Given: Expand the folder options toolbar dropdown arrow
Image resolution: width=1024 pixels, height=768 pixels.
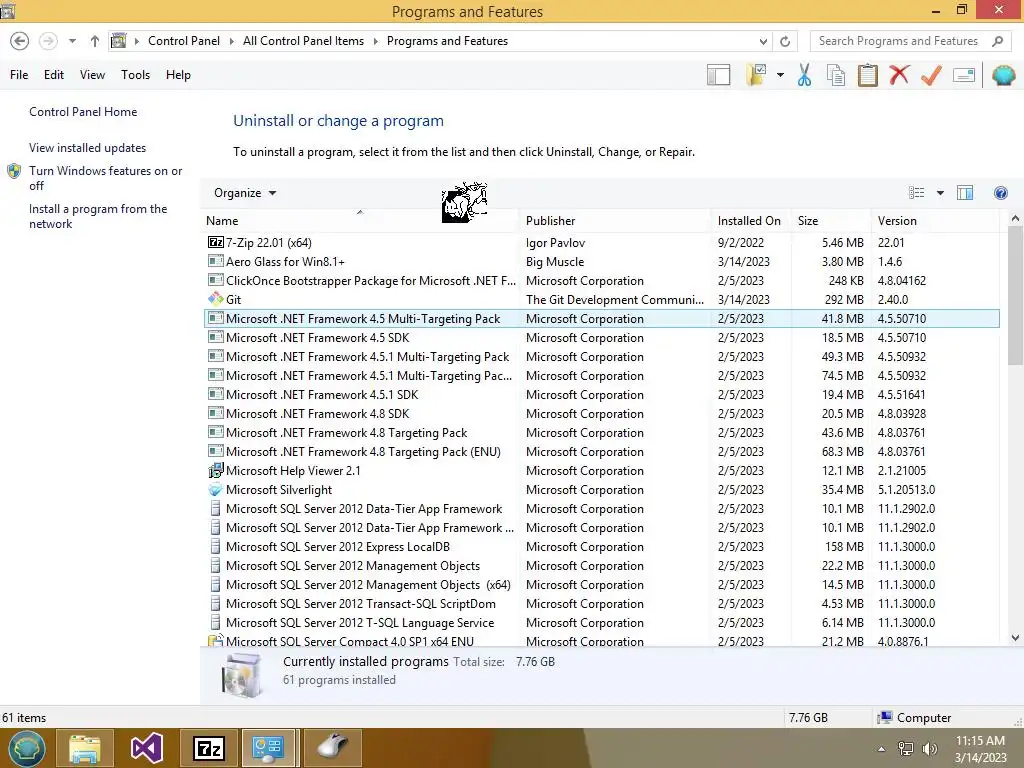Looking at the screenshot, I should (x=780, y=75).
